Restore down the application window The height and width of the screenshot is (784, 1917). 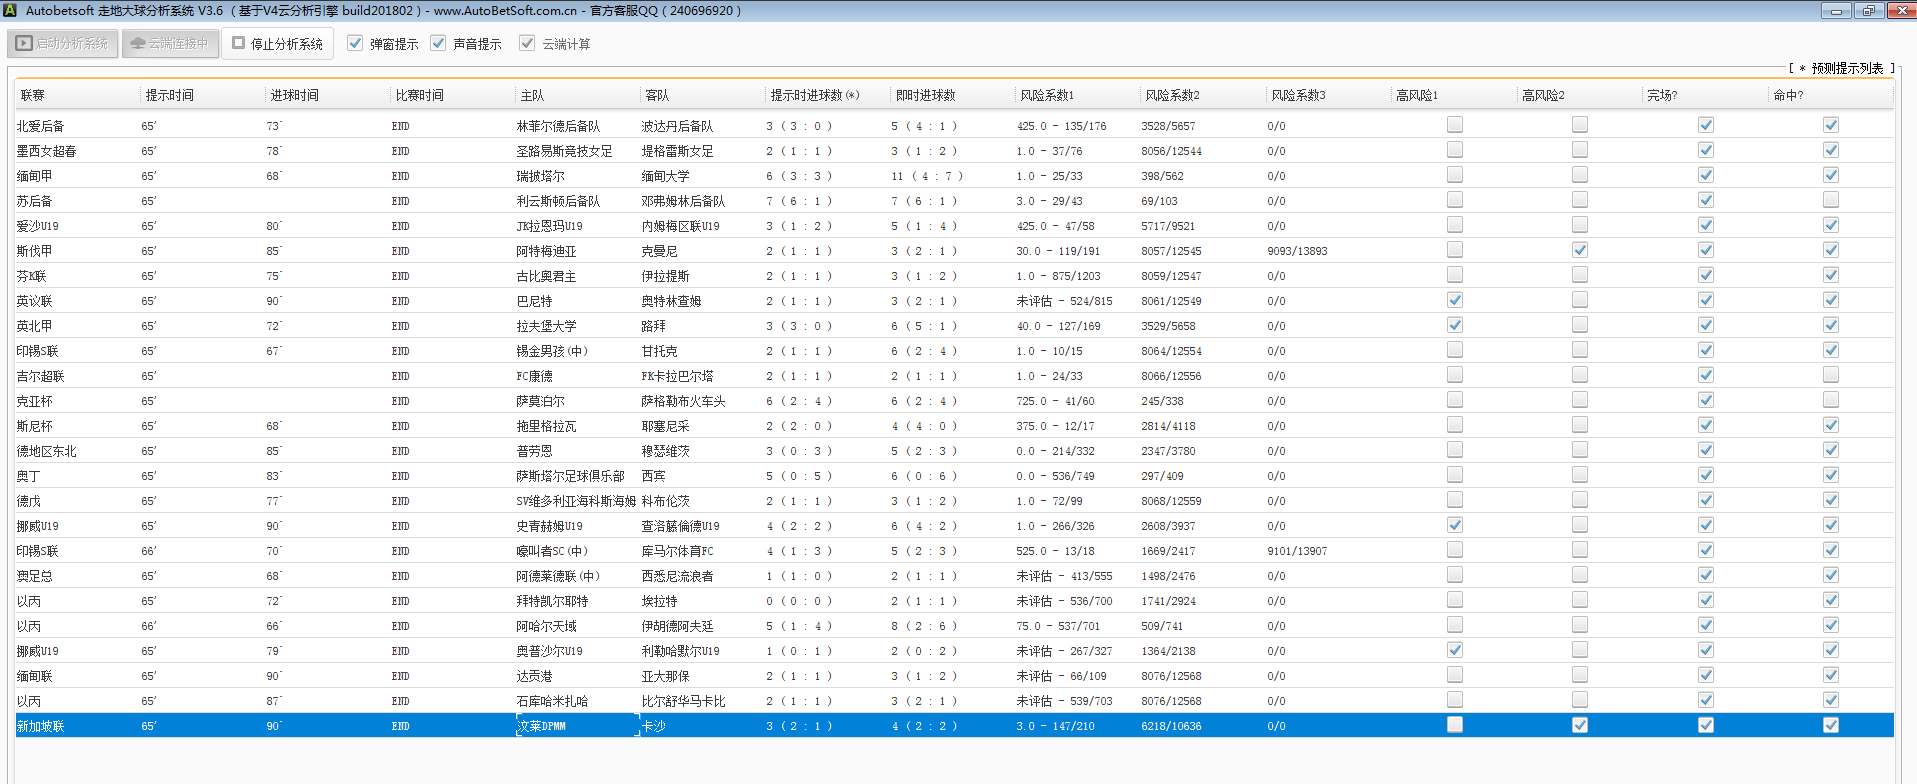1868,11
